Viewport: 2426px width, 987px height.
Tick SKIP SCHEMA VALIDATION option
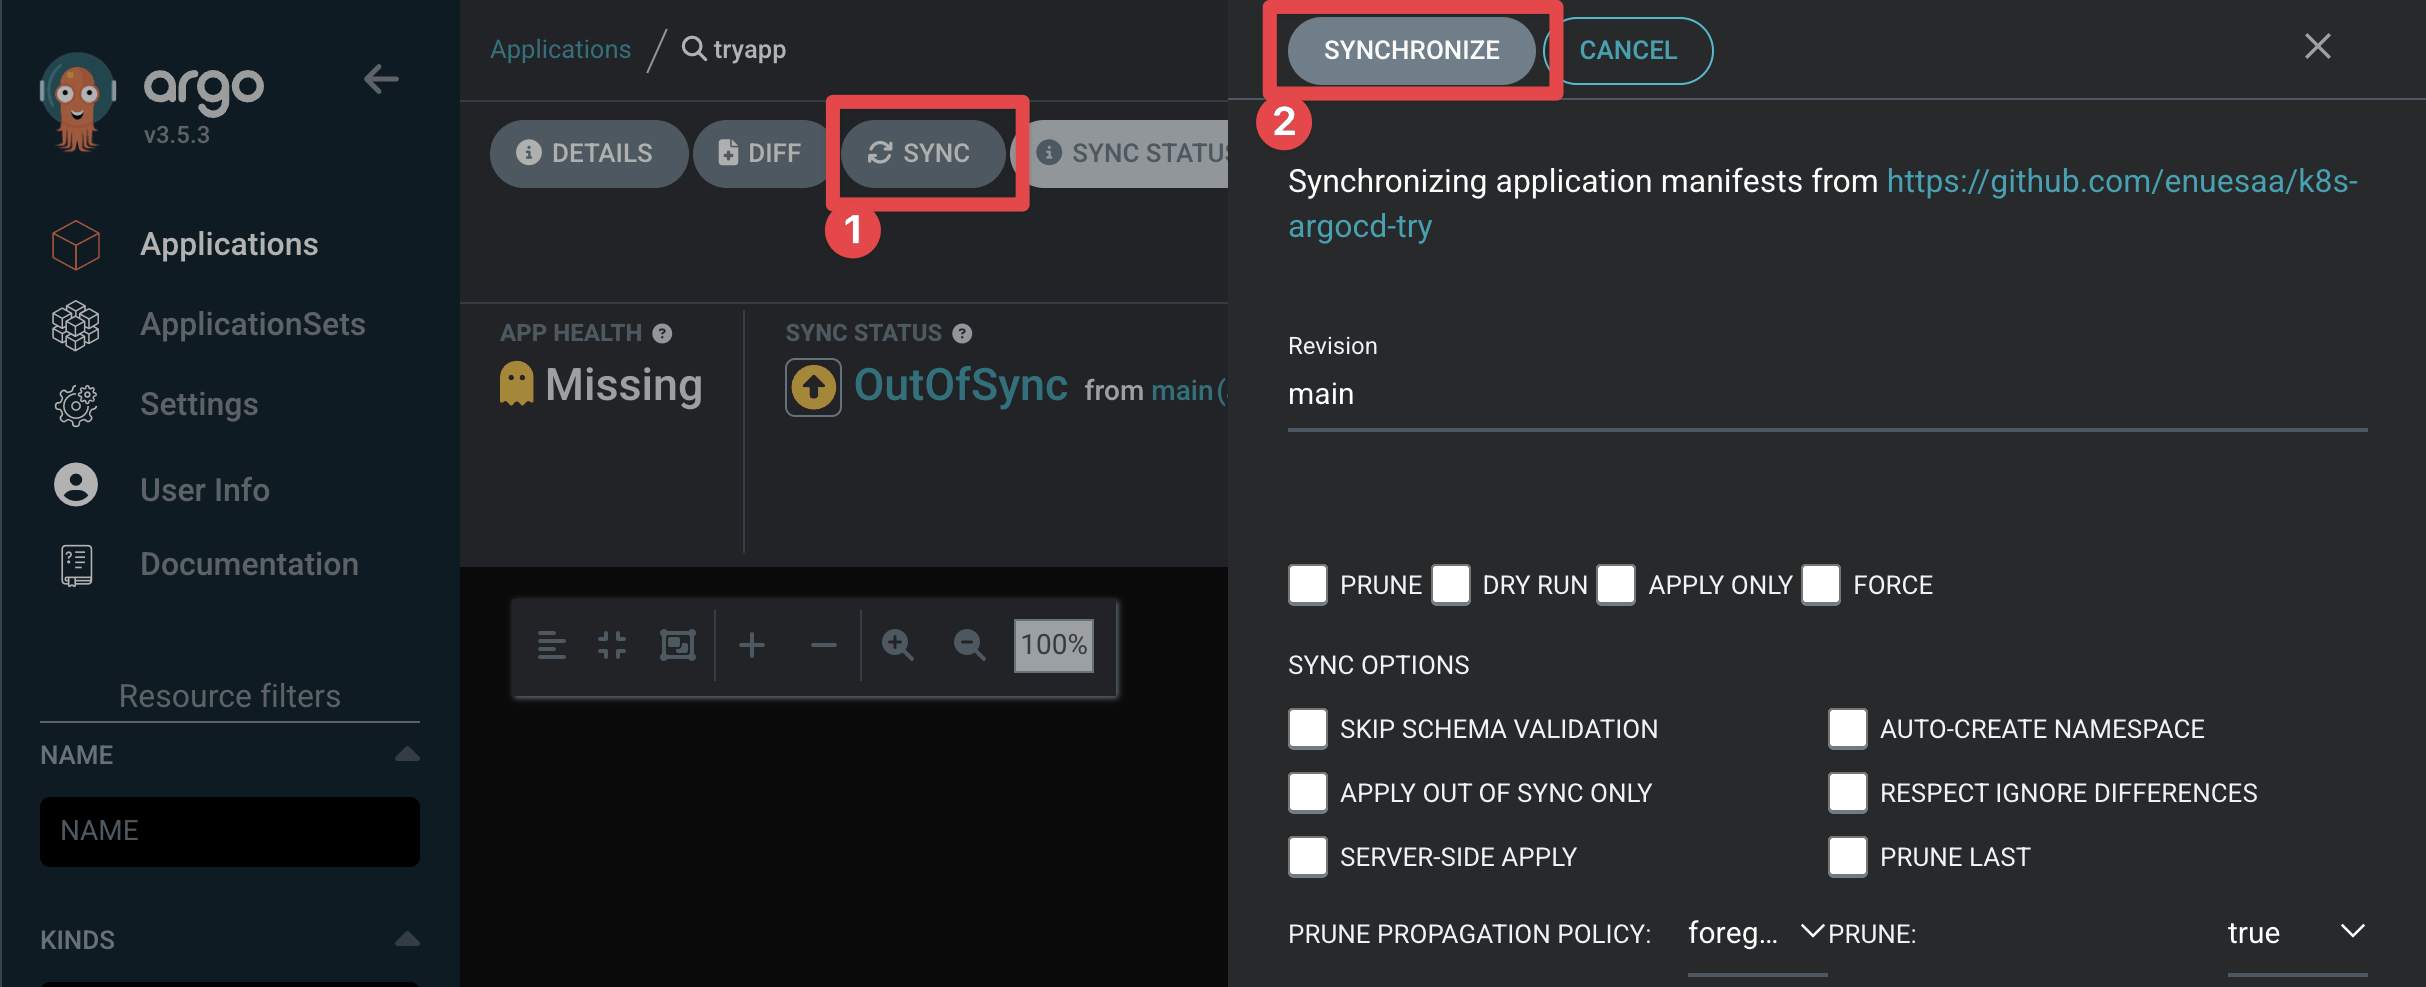1308,729
